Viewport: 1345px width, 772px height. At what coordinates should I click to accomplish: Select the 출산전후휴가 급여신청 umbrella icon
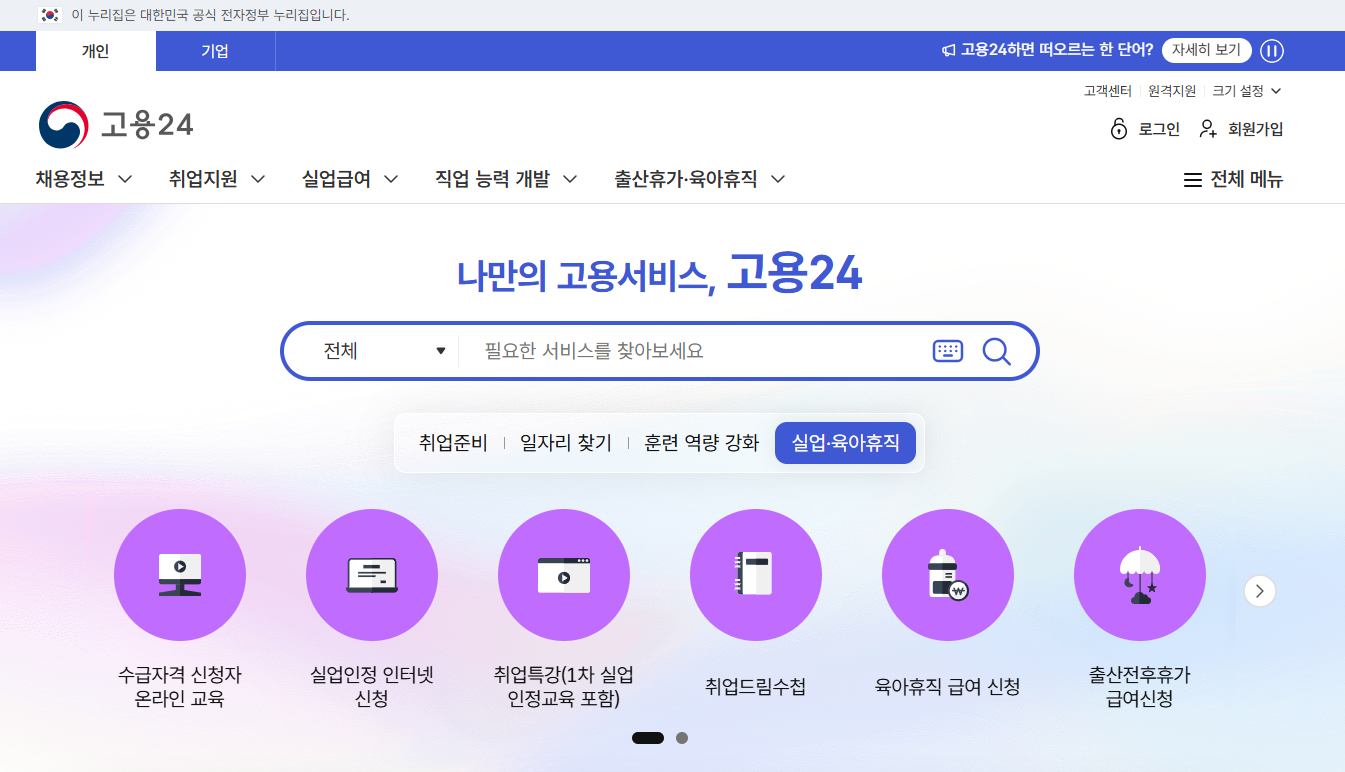1139,575
